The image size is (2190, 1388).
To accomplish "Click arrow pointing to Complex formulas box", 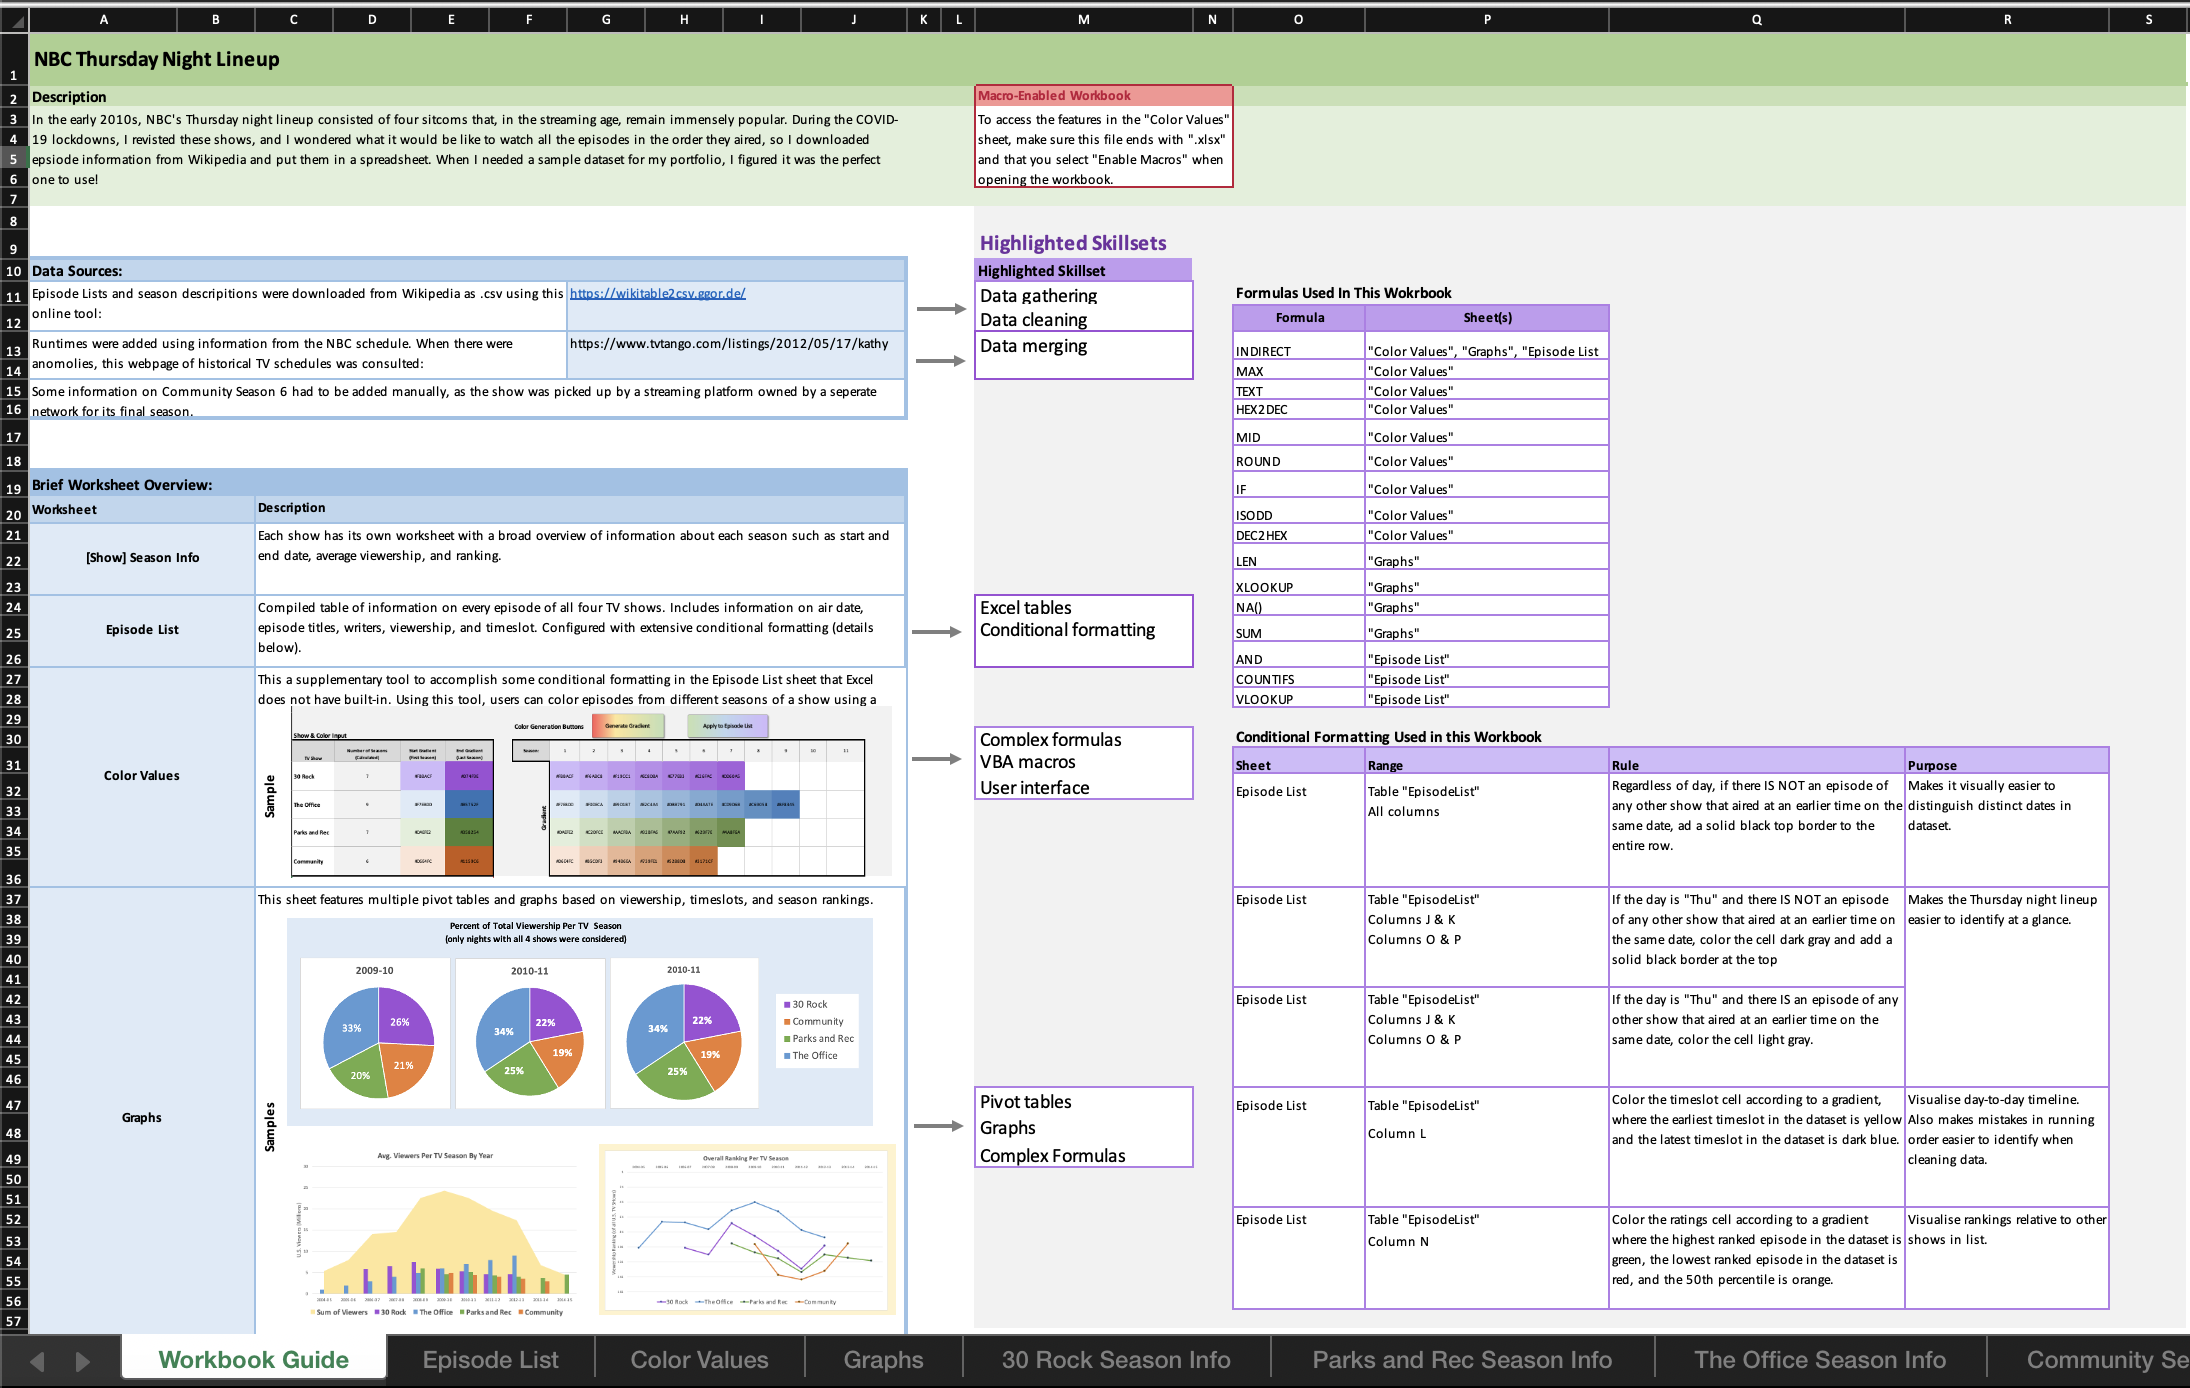I will [937, 759].
